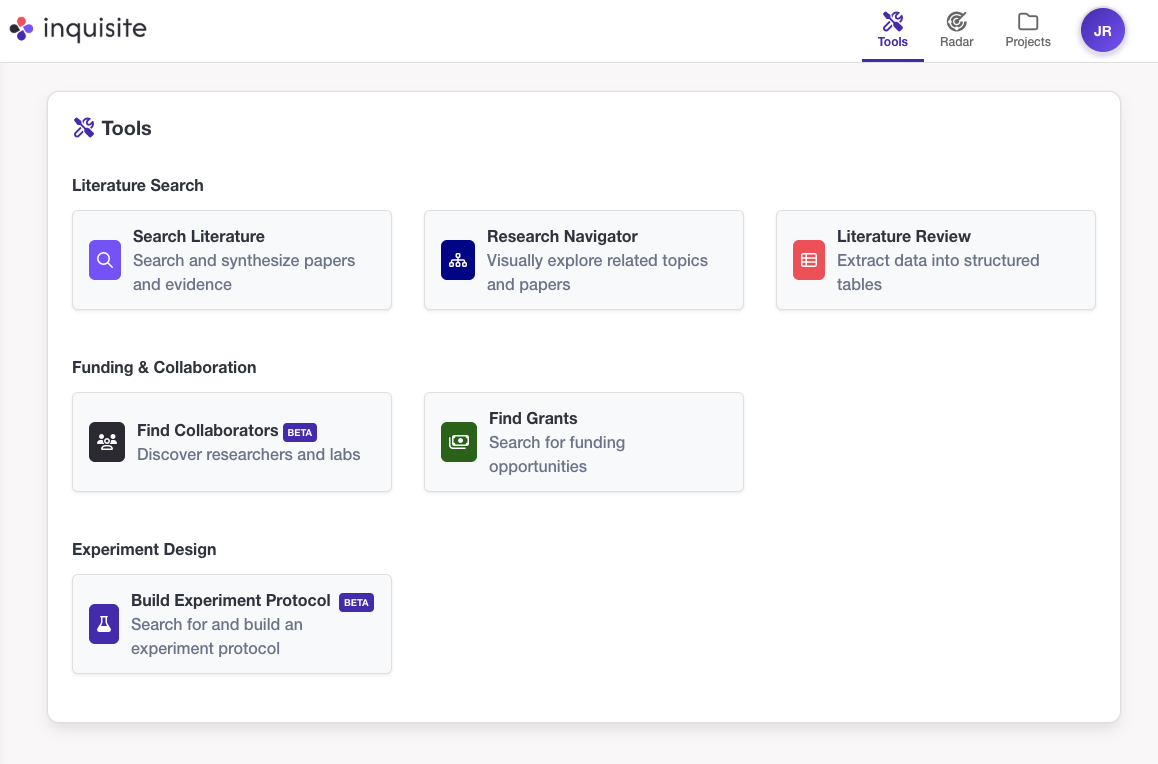Click the Find Collaborators title text
The width and height of the screenshot is (1158, 764).
(207, 430)
